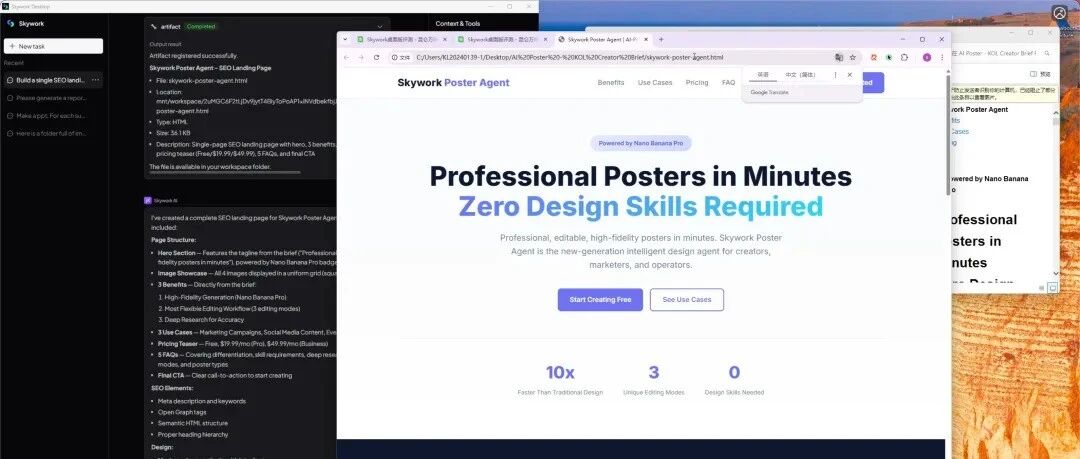The width and height of the screenshot is (1080, 459).
Task: Click the Skywork AI avatar icon
Action: click(x=147, y=201)
